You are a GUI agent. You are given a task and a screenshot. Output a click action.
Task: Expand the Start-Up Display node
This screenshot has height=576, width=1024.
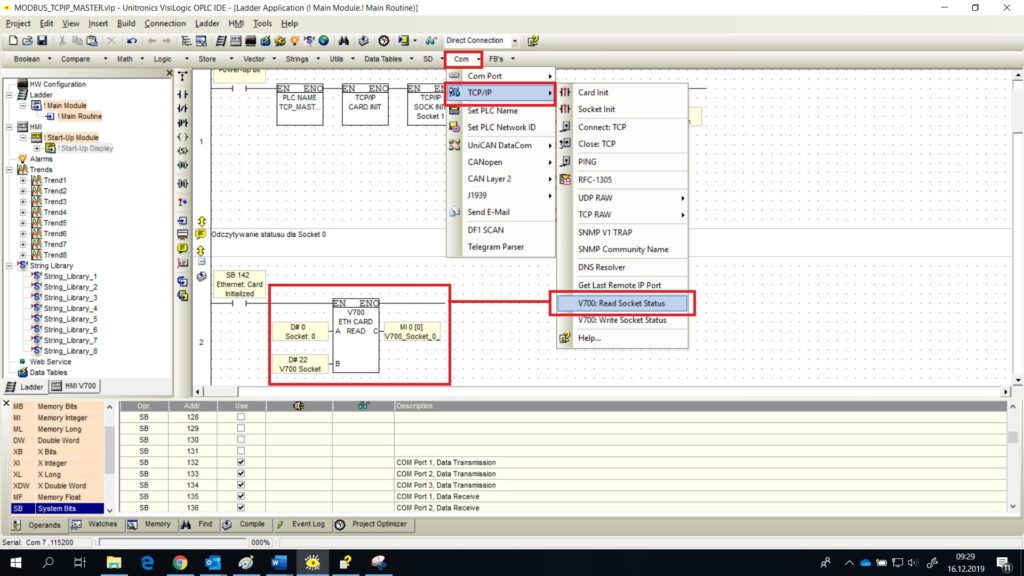pyautogui.click(x=37, y=148)
